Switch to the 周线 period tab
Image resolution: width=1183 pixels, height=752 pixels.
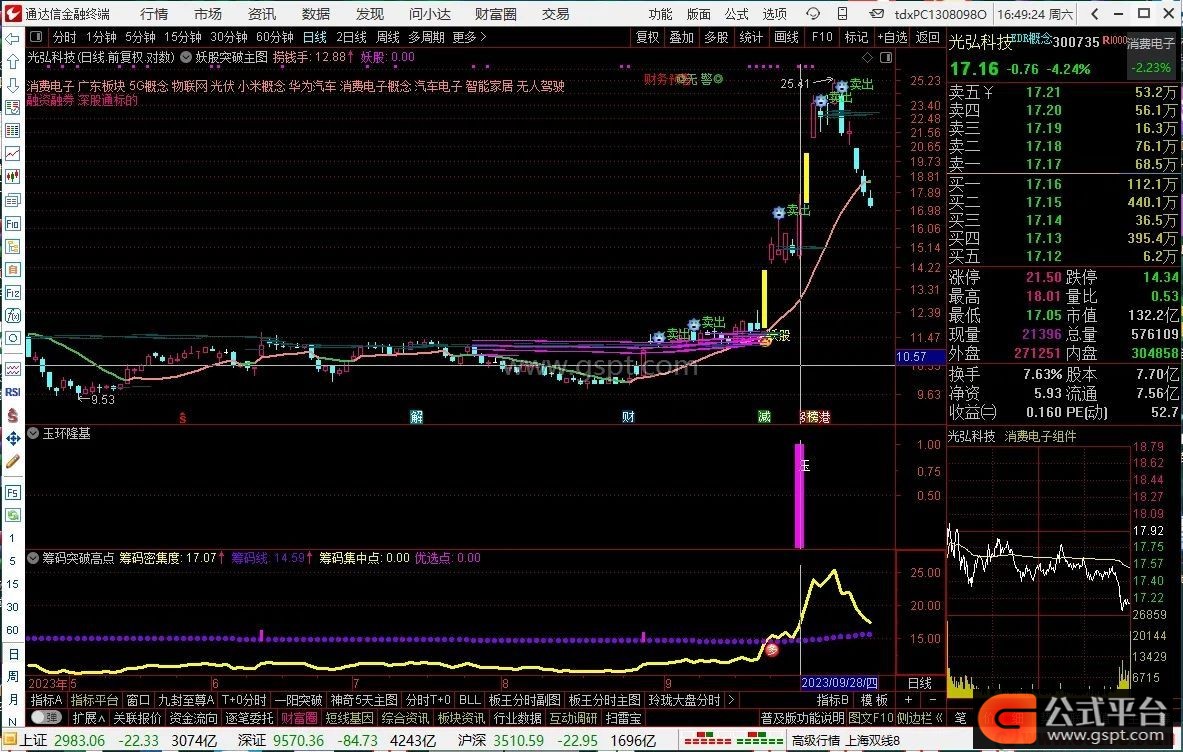(387, 37)
